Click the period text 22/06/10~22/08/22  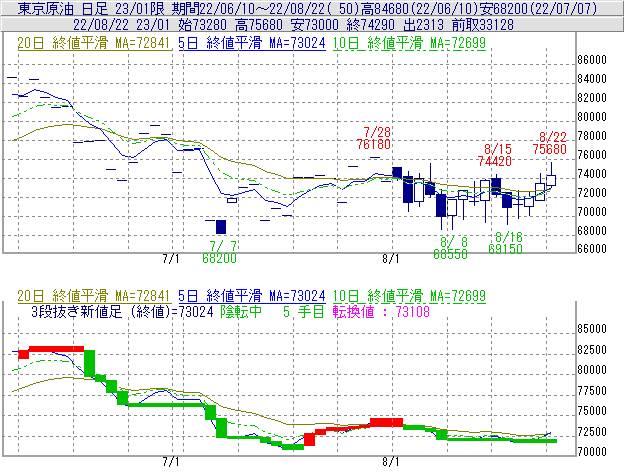263,8
